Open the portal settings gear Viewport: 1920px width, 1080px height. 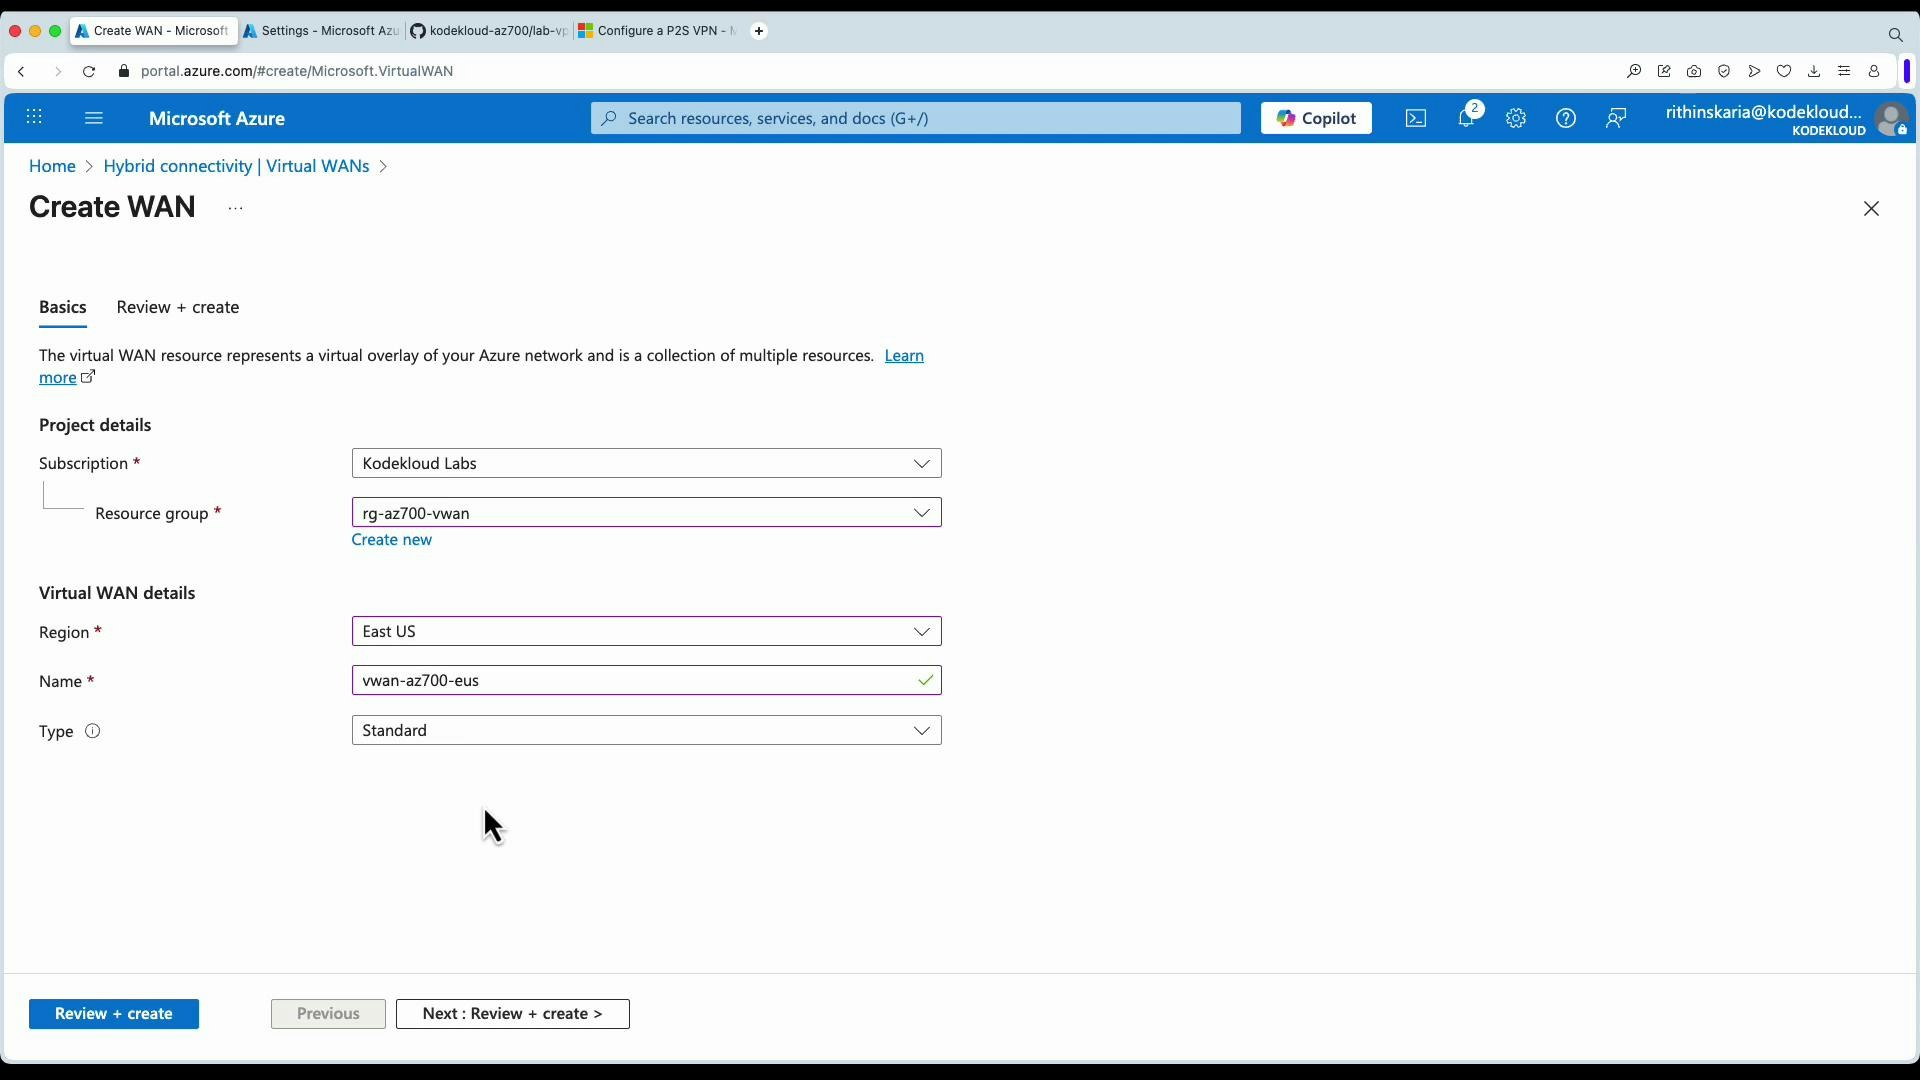(x=1516, y=118)
